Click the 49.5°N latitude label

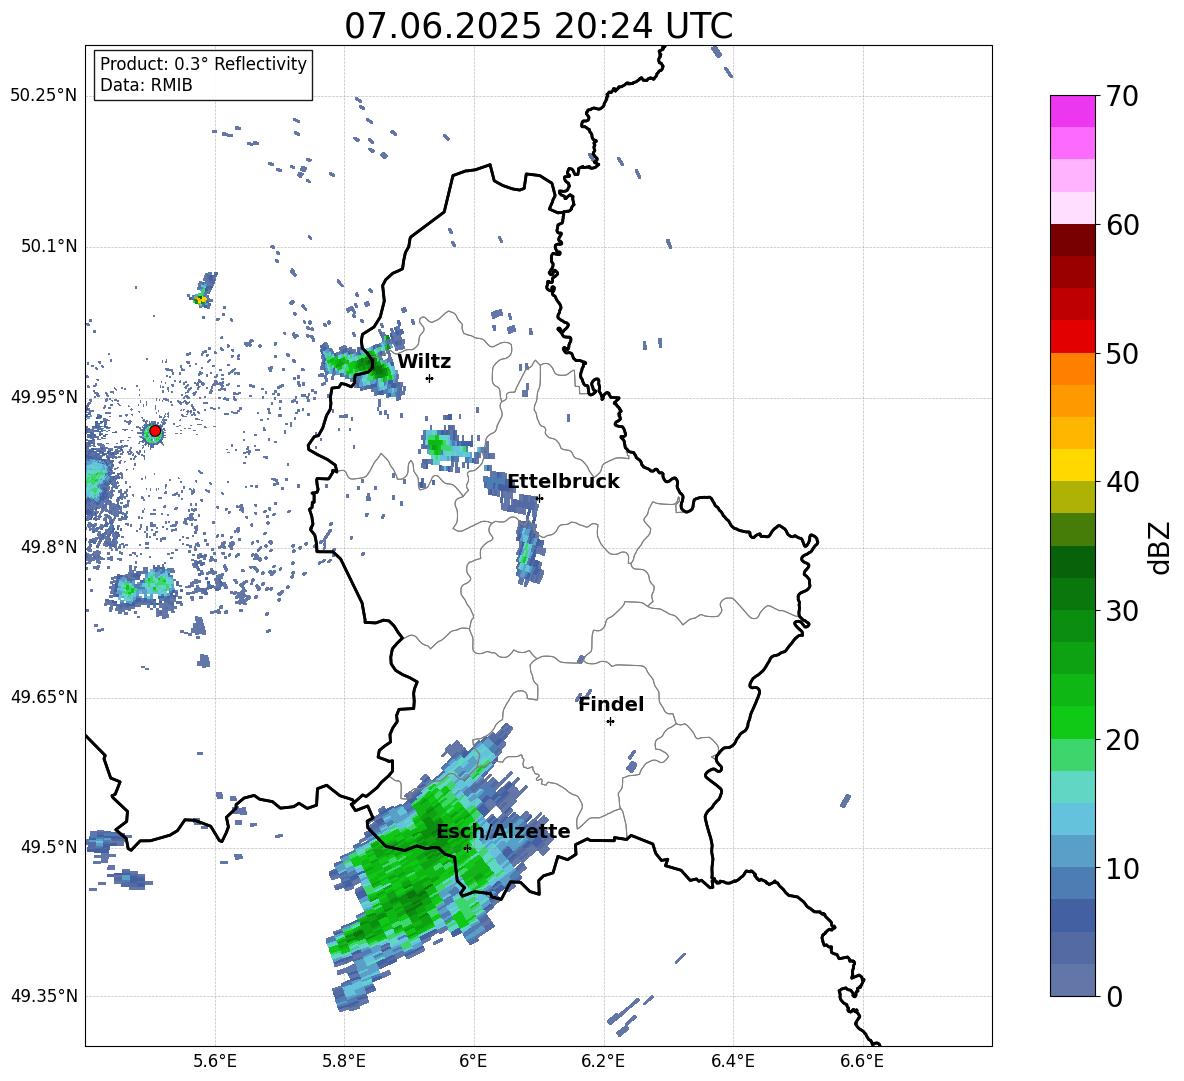click(x=49, y=847)
